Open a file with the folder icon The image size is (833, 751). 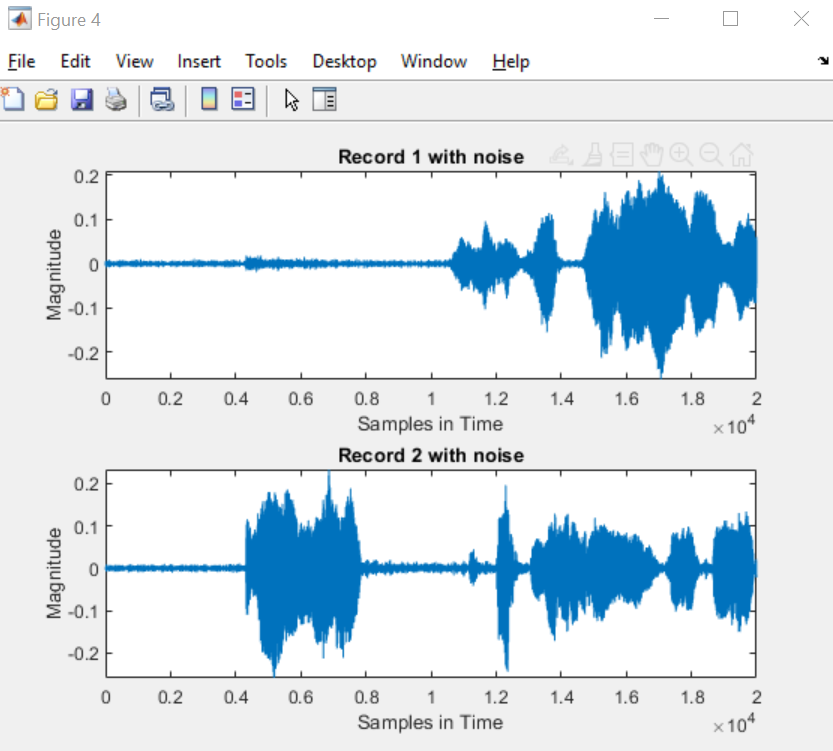[47, 99]
